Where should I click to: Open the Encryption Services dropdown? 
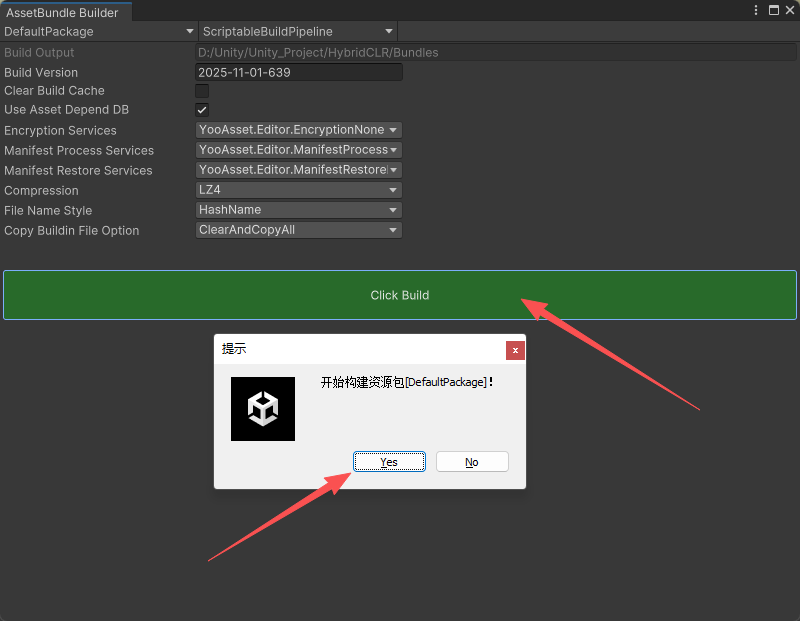pos(298,130)
